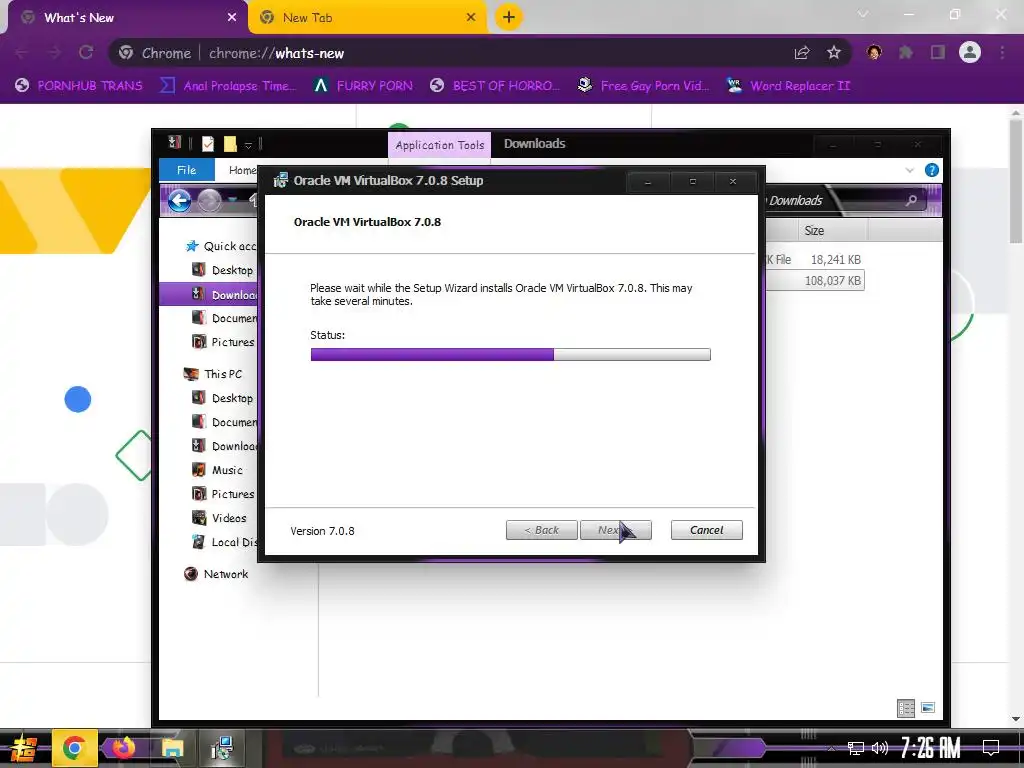
Task: Open Word Replacer II bookmark
Action: coord(788,86)
